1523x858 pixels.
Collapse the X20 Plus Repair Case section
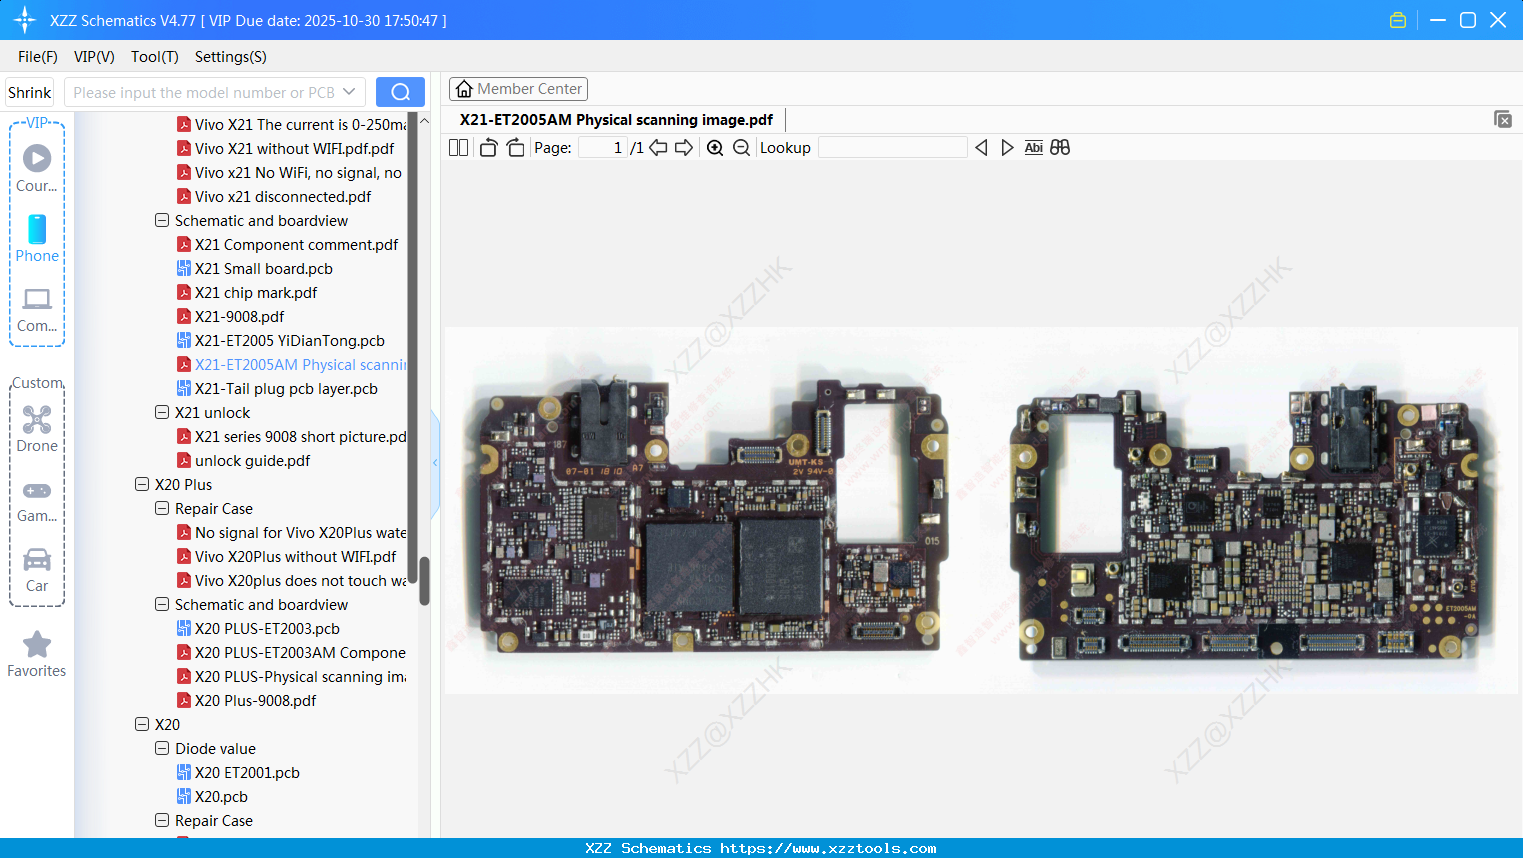point(162,508)
